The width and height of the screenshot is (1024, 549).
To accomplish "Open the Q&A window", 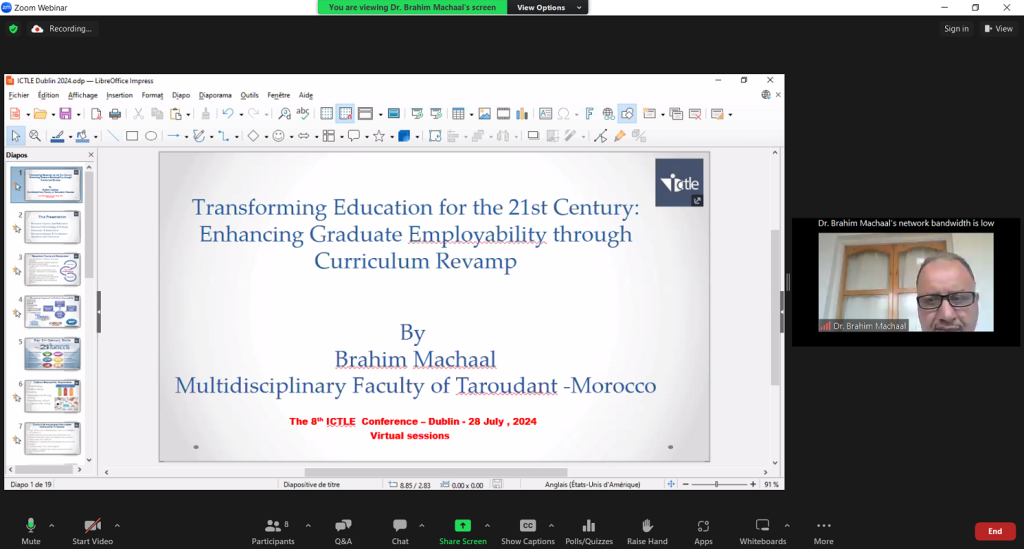I will tap(343, 530).
